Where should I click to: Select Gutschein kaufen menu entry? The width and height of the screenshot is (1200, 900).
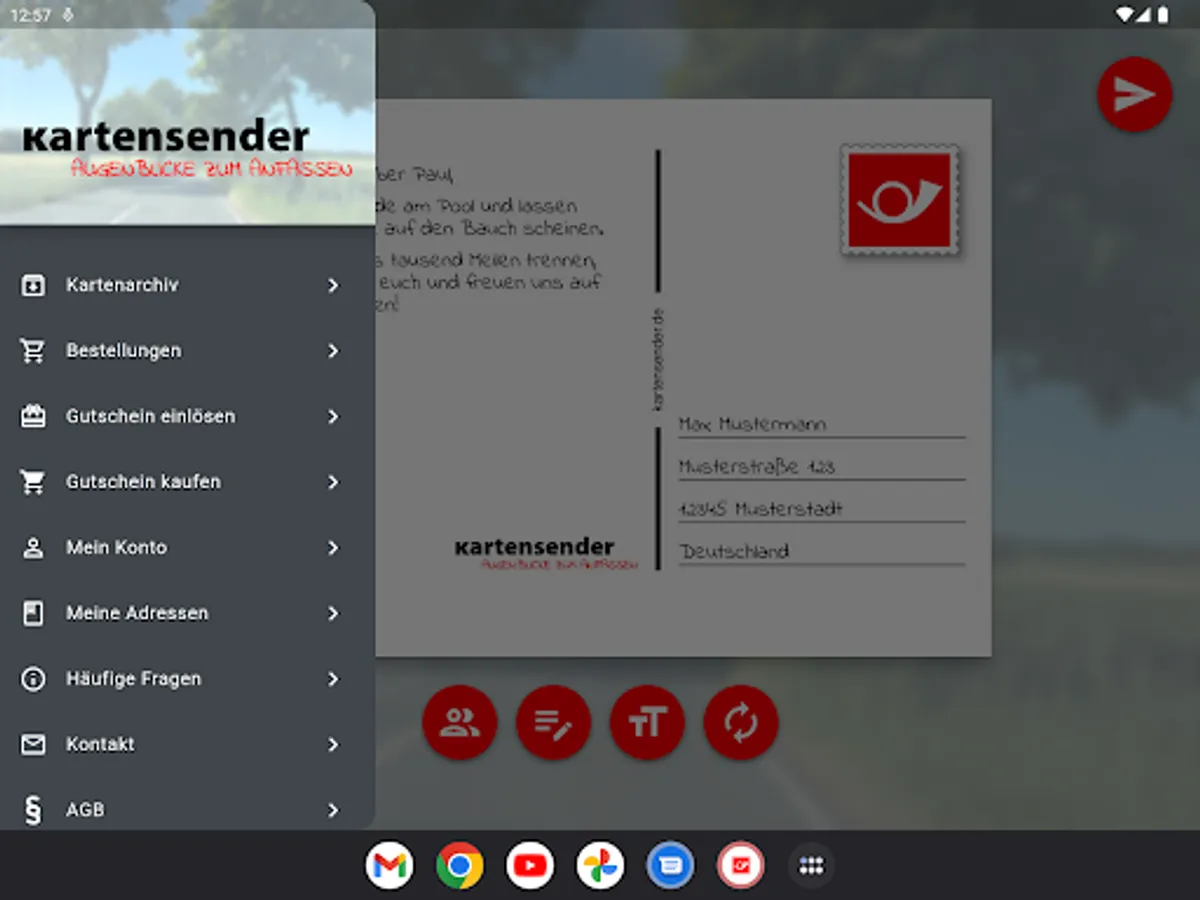point(187,482)
